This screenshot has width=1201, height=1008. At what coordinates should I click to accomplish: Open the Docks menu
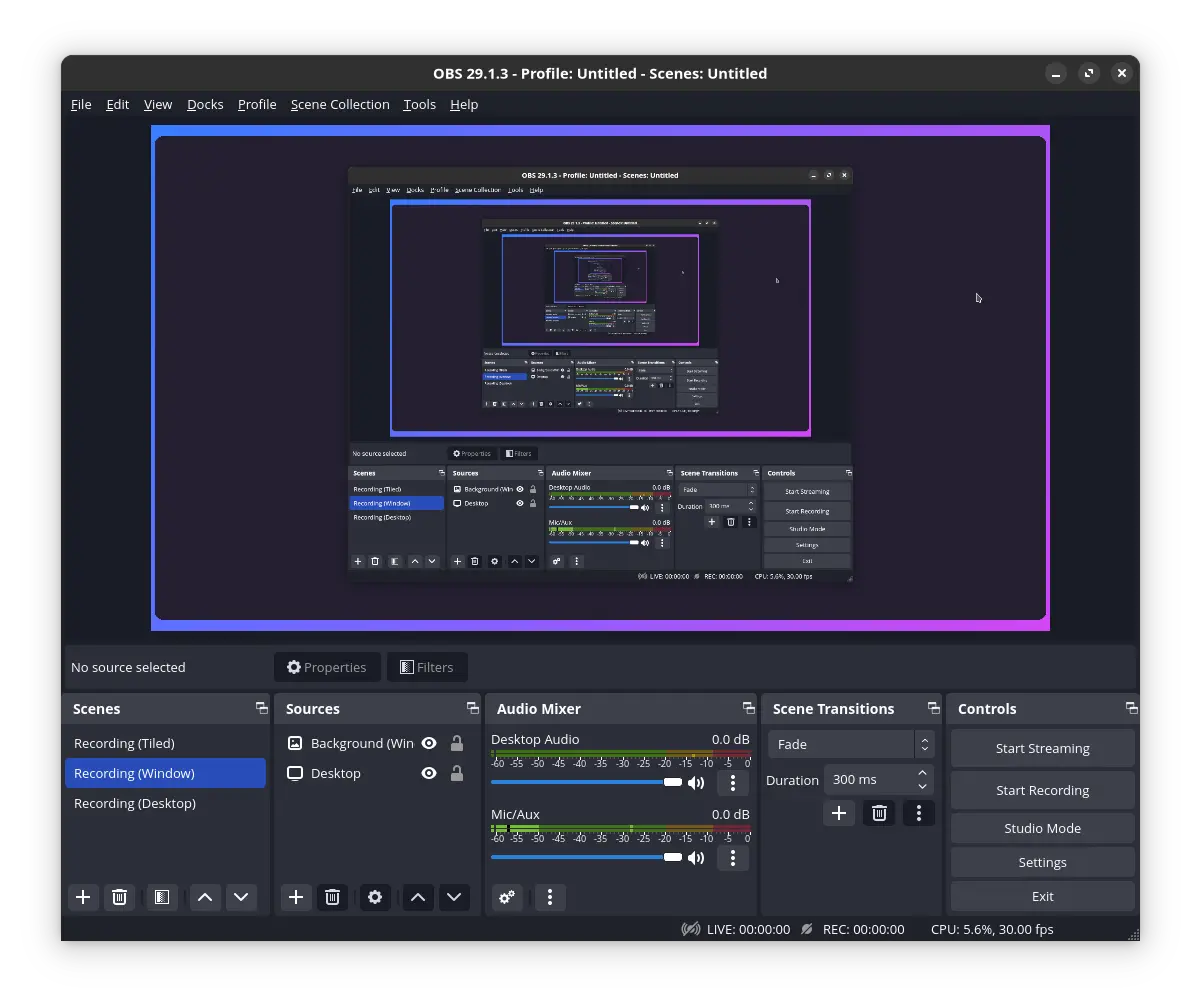coord(205,104)
